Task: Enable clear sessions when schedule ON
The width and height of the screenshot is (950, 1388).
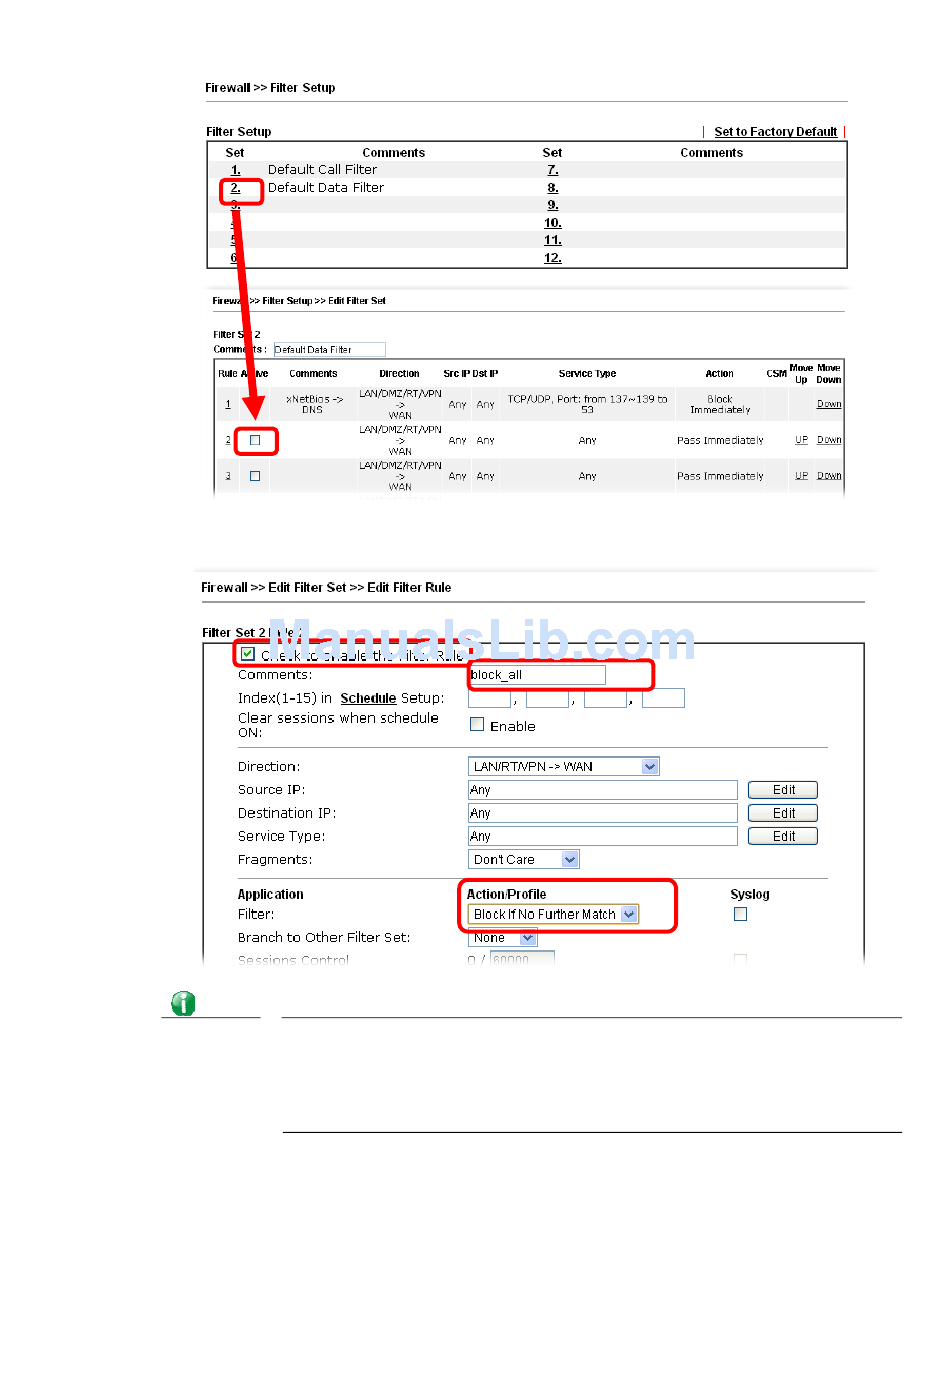Action: coord(477,725)
